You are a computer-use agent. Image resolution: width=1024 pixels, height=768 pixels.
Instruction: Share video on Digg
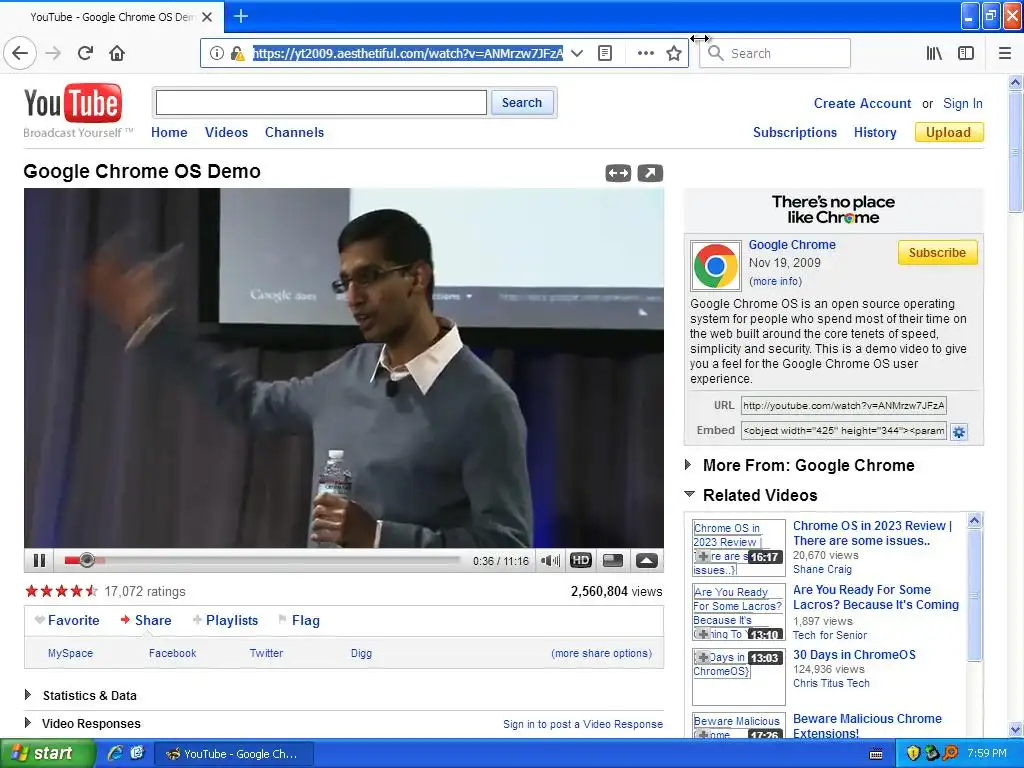click(x=361, y=653)
